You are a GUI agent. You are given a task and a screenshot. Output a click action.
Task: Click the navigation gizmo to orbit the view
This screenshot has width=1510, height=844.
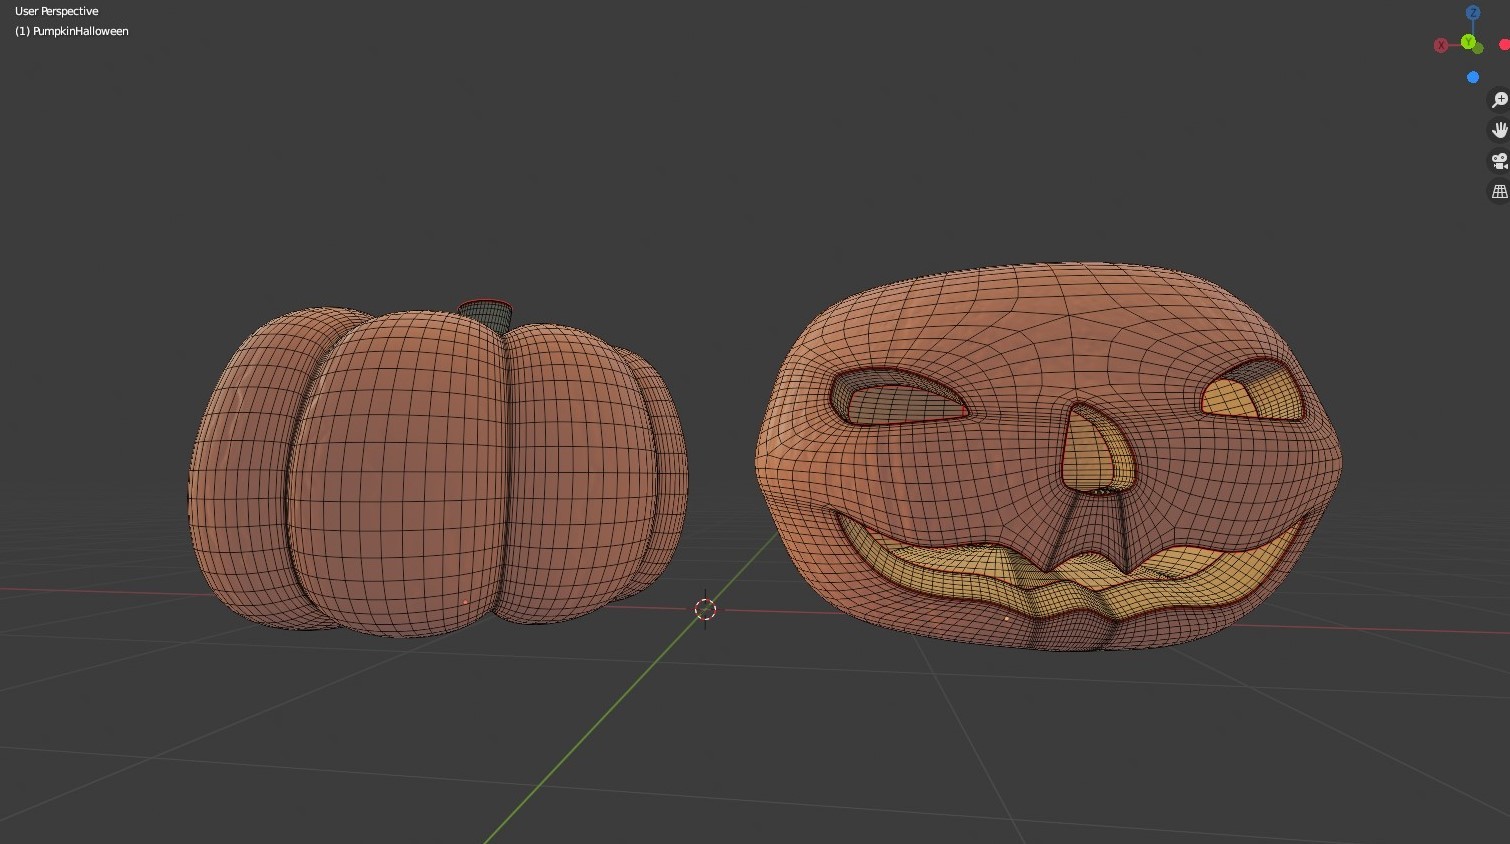pyautogui.click(x=1469, y=41)
